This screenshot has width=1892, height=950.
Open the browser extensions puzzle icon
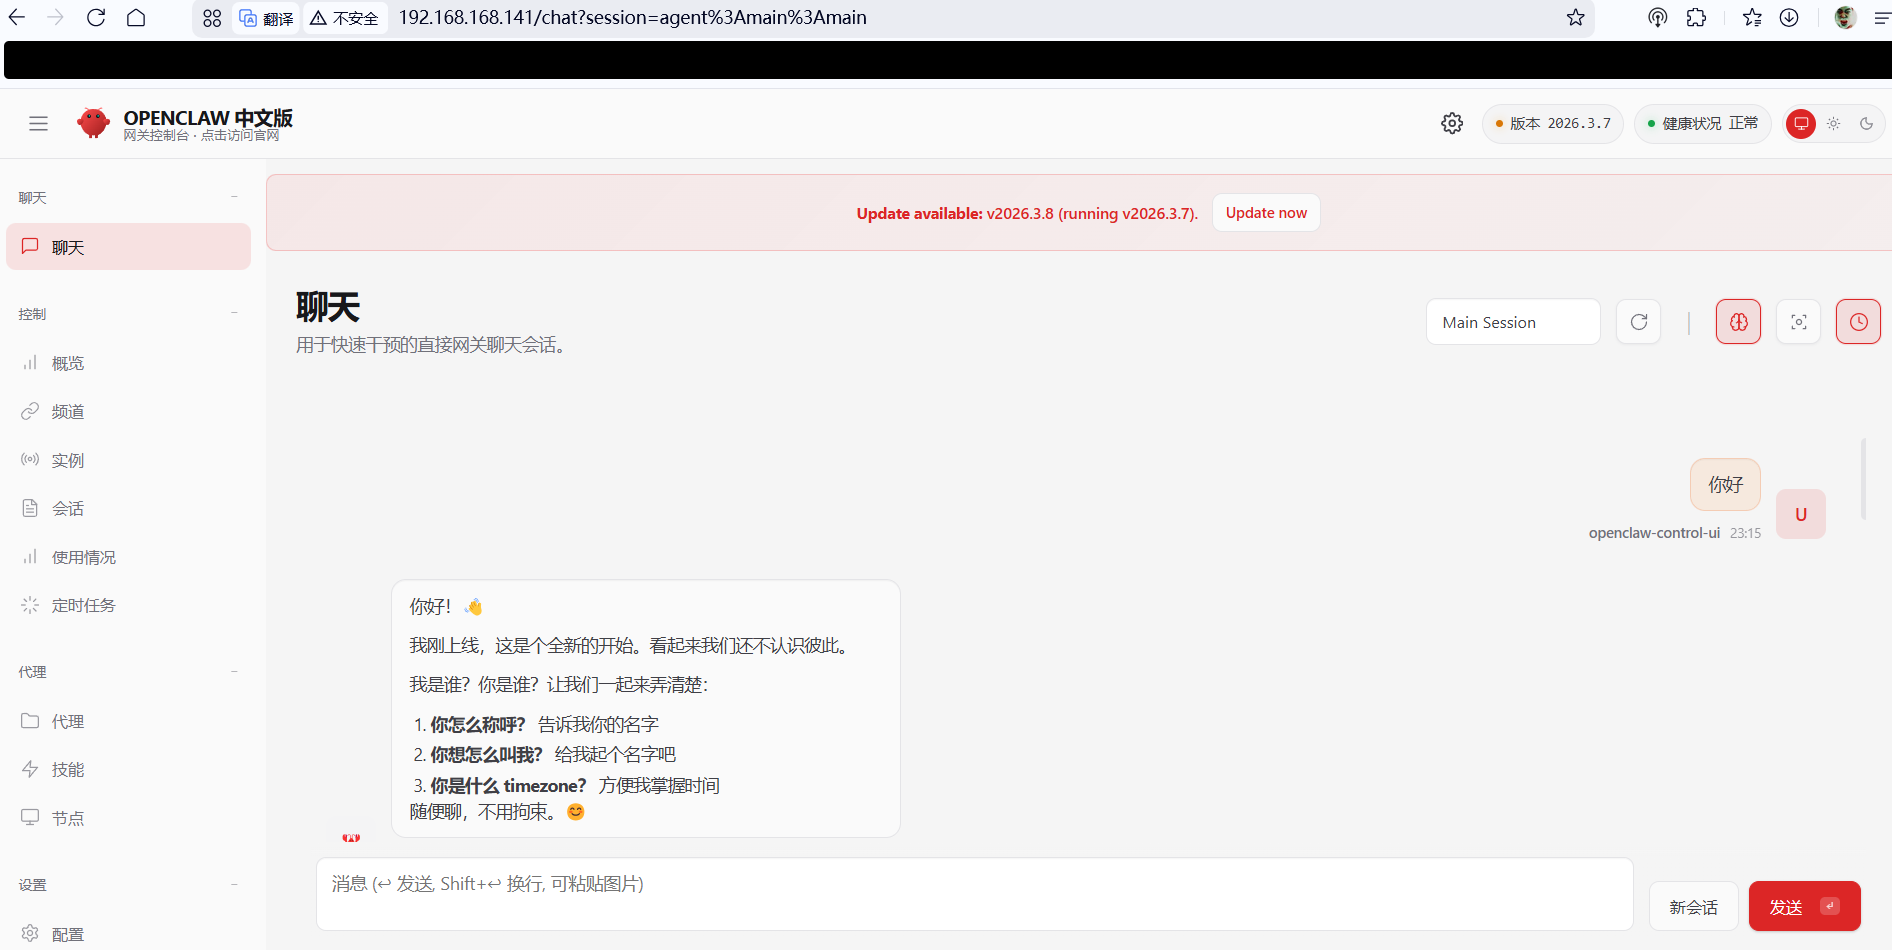(1697, 17)
